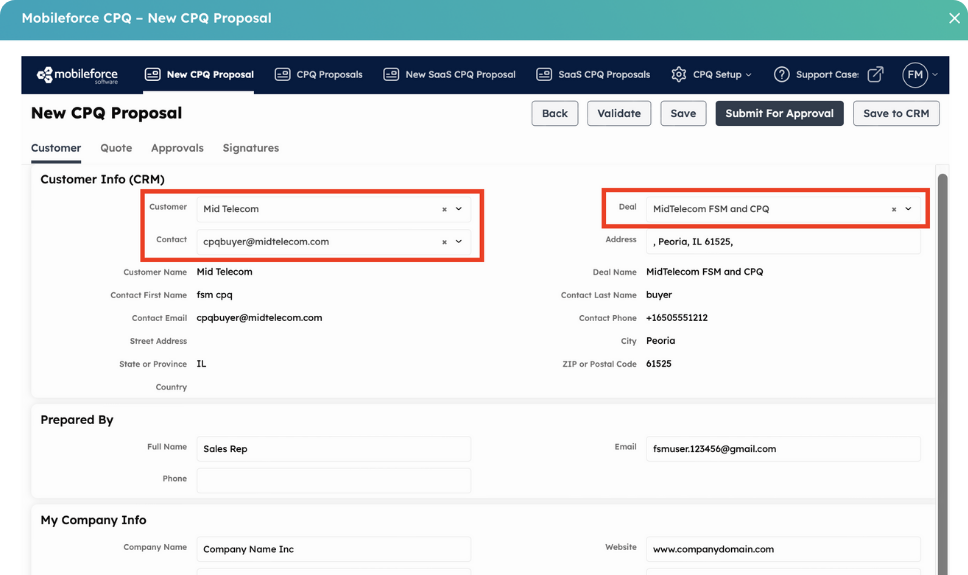Click the Mobileforce logo

78,75
